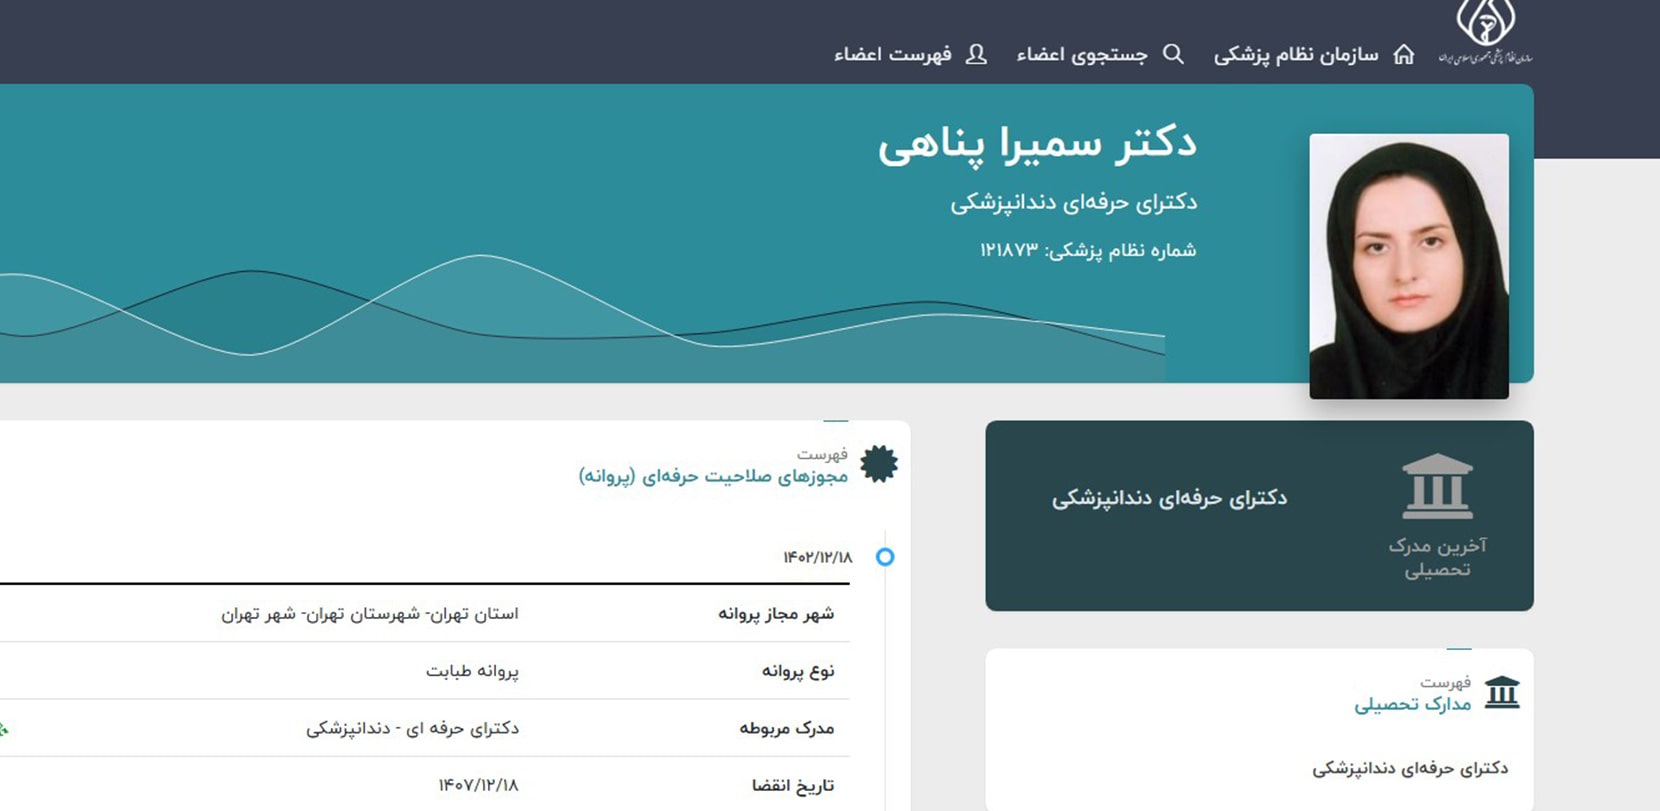Viewport: 1660px width, 811px height.
Task: Open the جستجوی اعضاء navigation item
Action: point(1081,55)
